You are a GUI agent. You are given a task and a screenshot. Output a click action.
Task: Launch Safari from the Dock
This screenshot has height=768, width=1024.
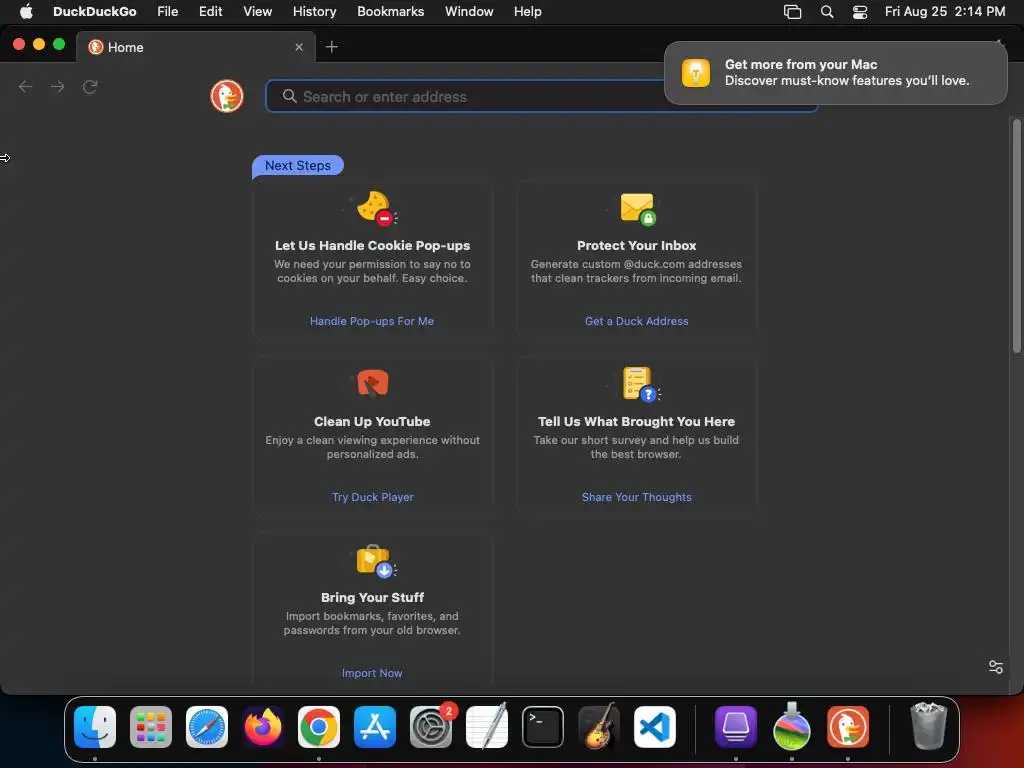[x=207, y=727]
